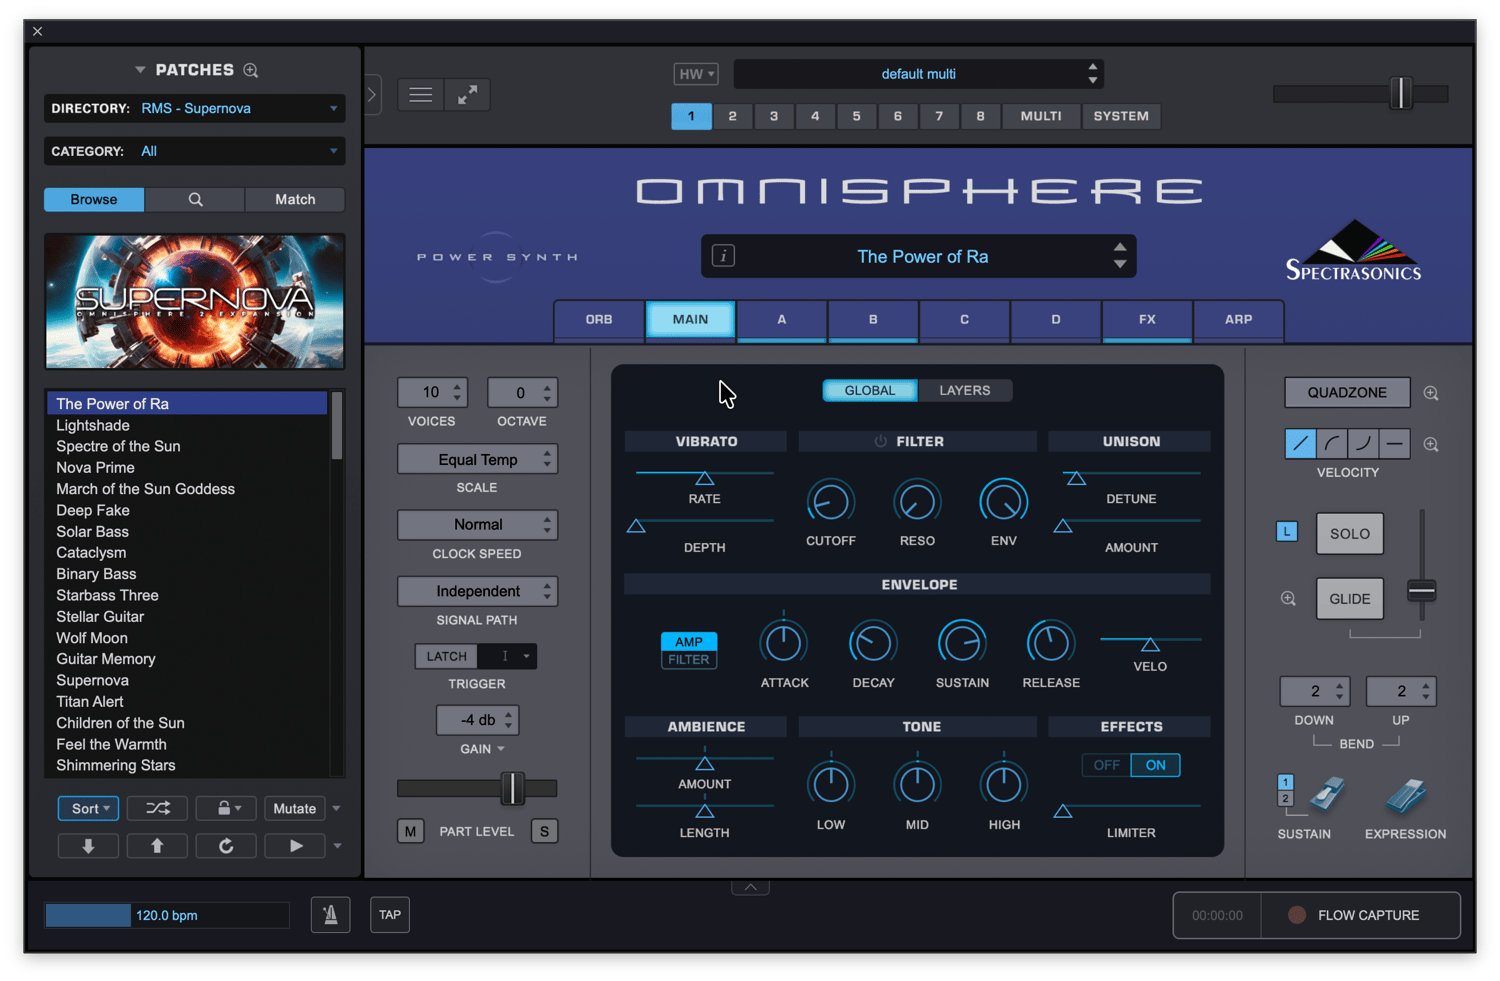Select the LAYERS view tab

965,391
